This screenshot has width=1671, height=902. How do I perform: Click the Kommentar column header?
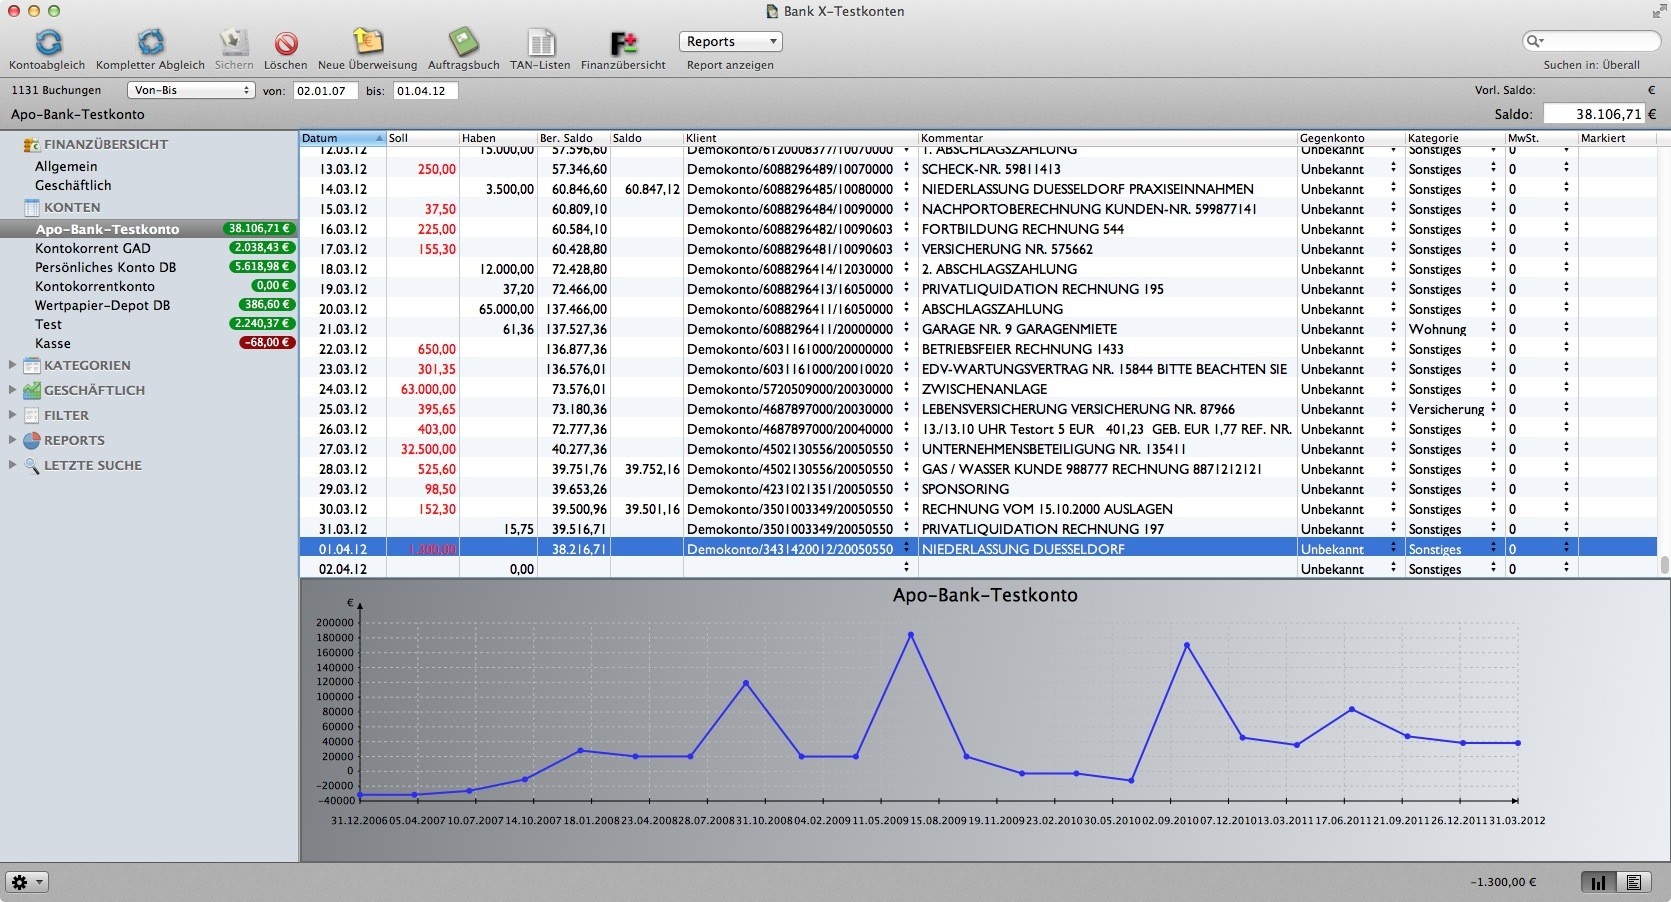(x=1105, y=138)
